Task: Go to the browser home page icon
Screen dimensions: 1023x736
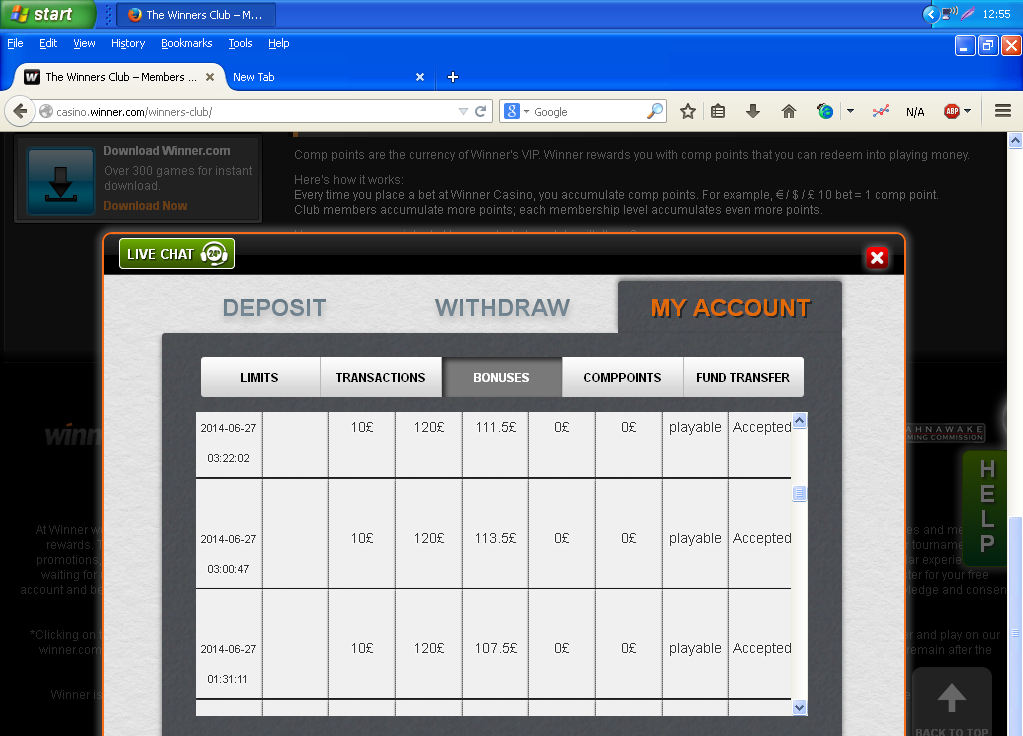Action: 789,112
